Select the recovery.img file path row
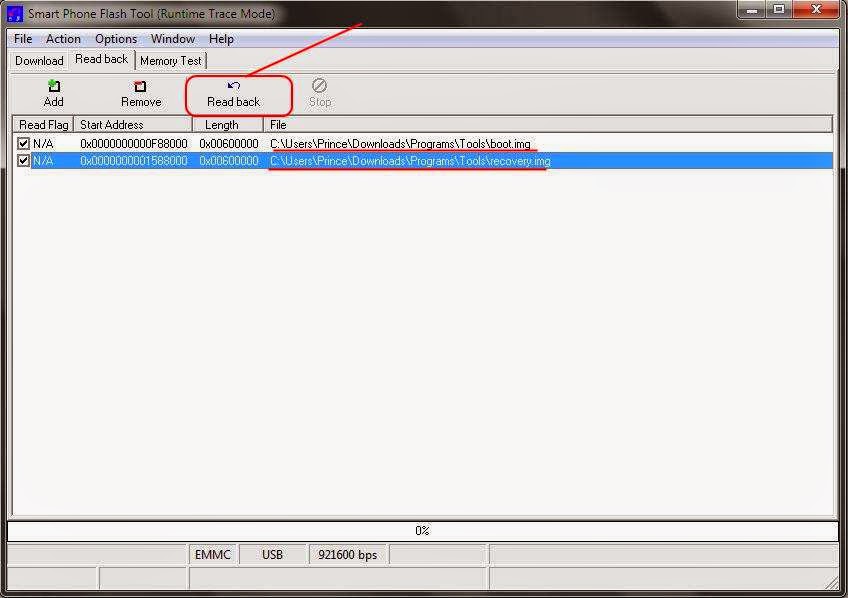The width and height of the screenshot is (848, 598). 410,161
